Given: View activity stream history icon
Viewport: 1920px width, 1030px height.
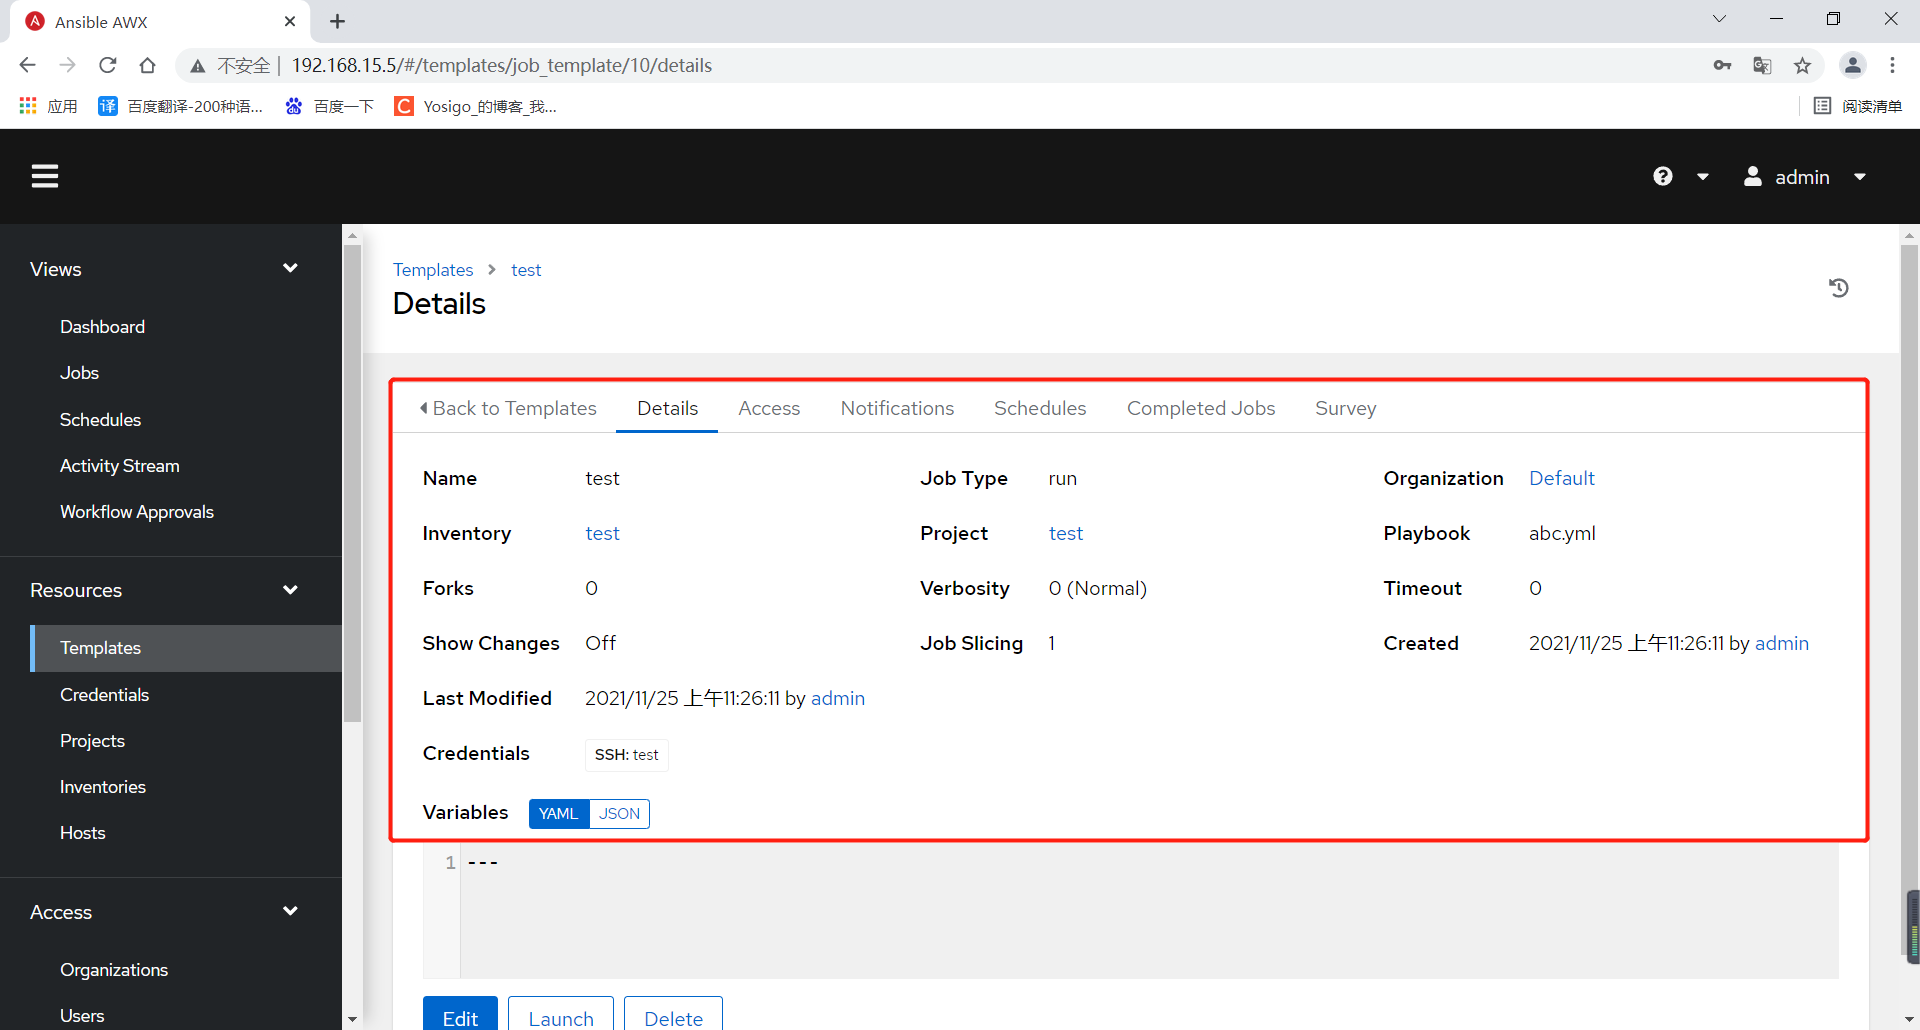Looking at the screenshot, I should pyautogui.click(x=1838, y=288).
